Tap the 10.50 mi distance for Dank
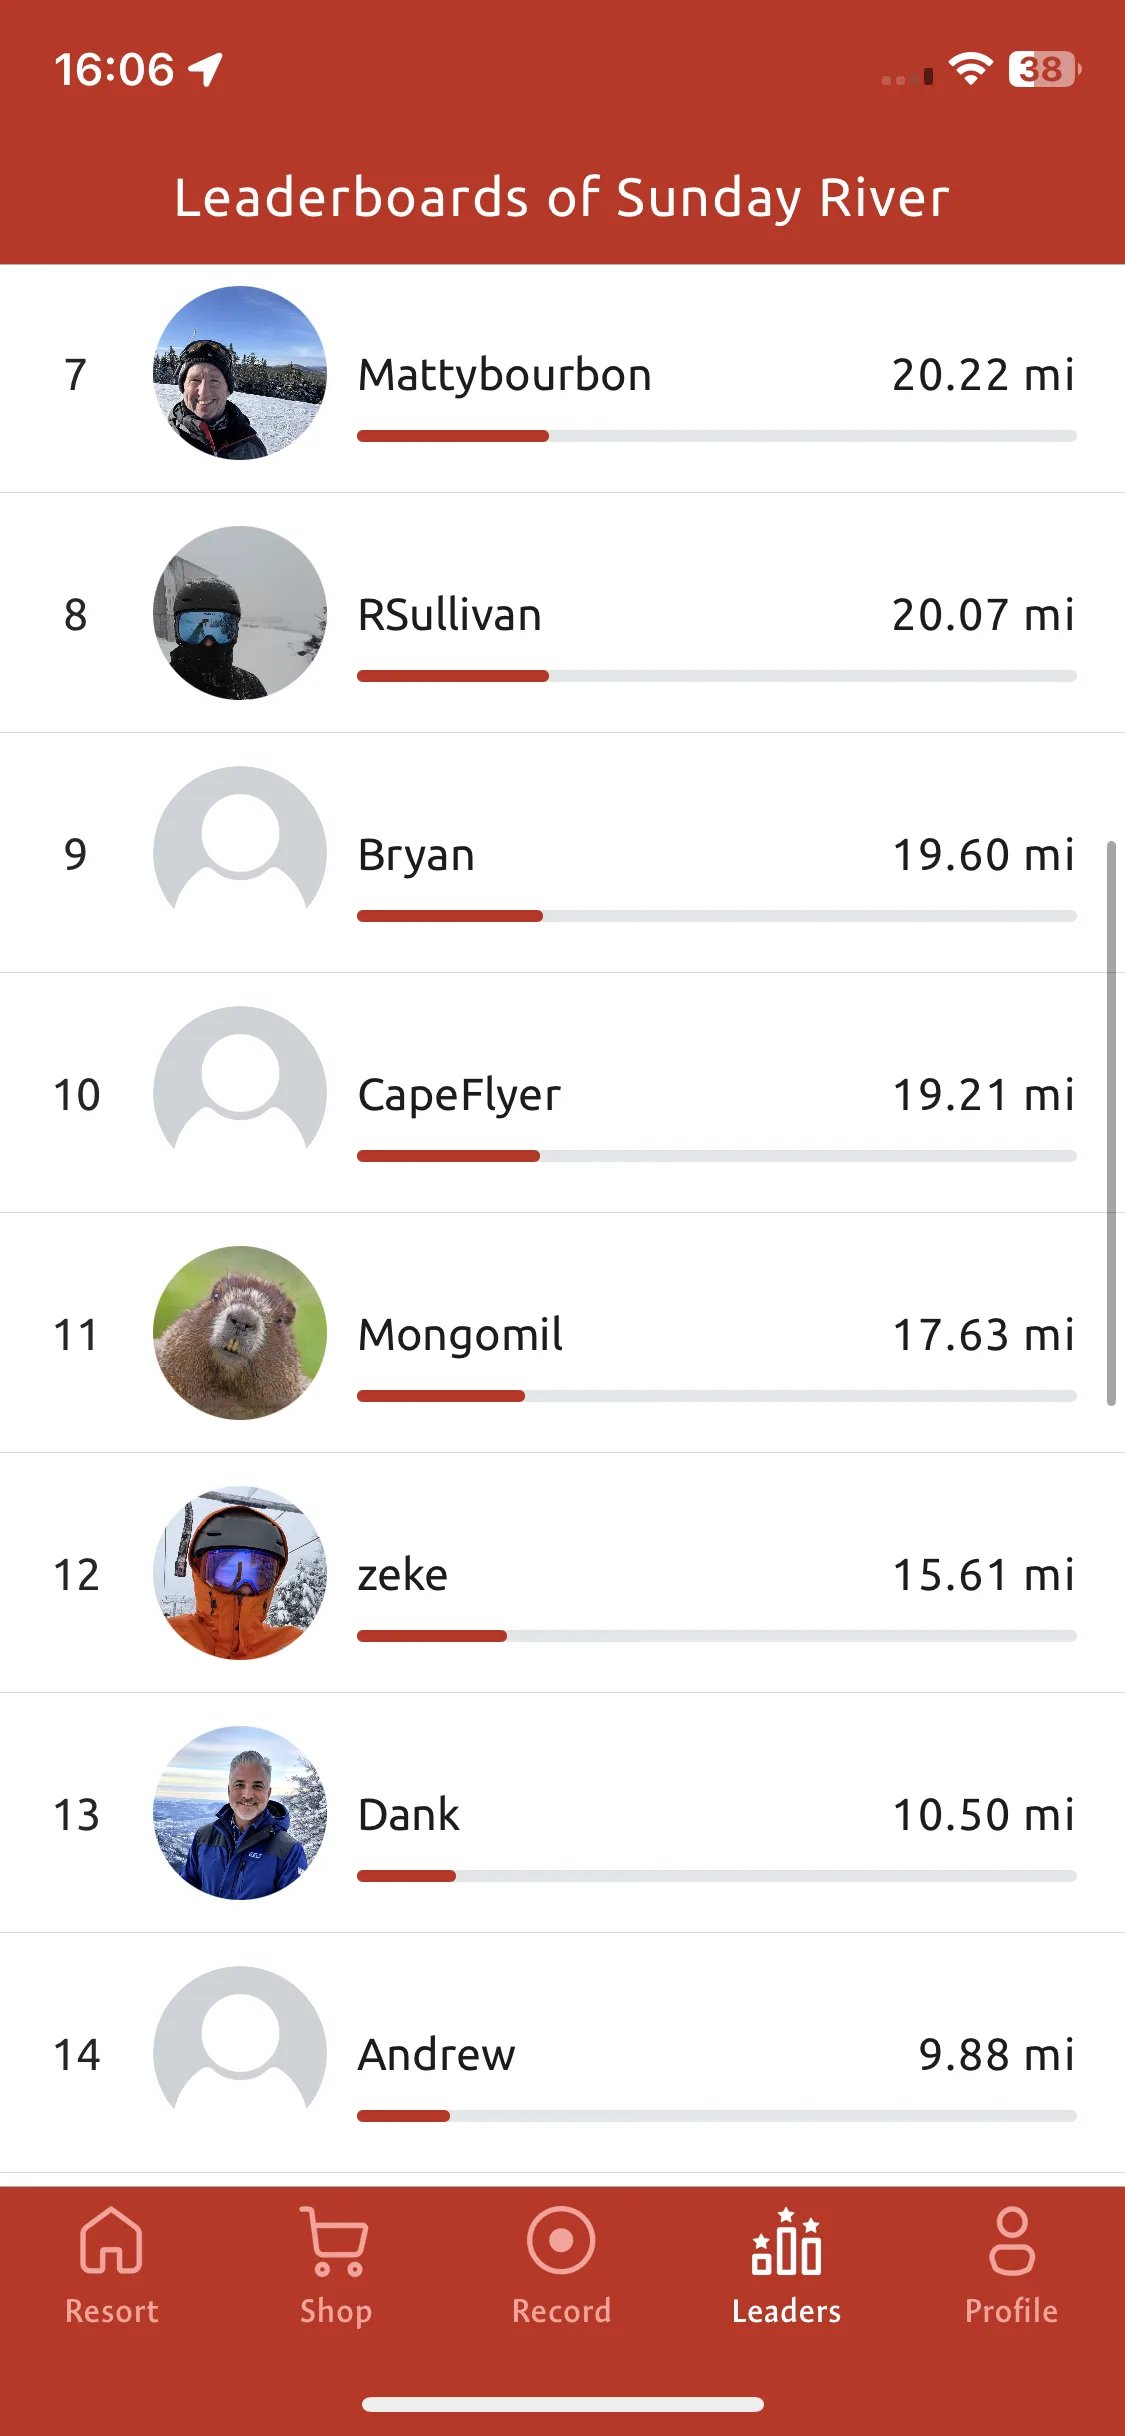This screenshot has height=2436, width=1125. point(984,1815)
